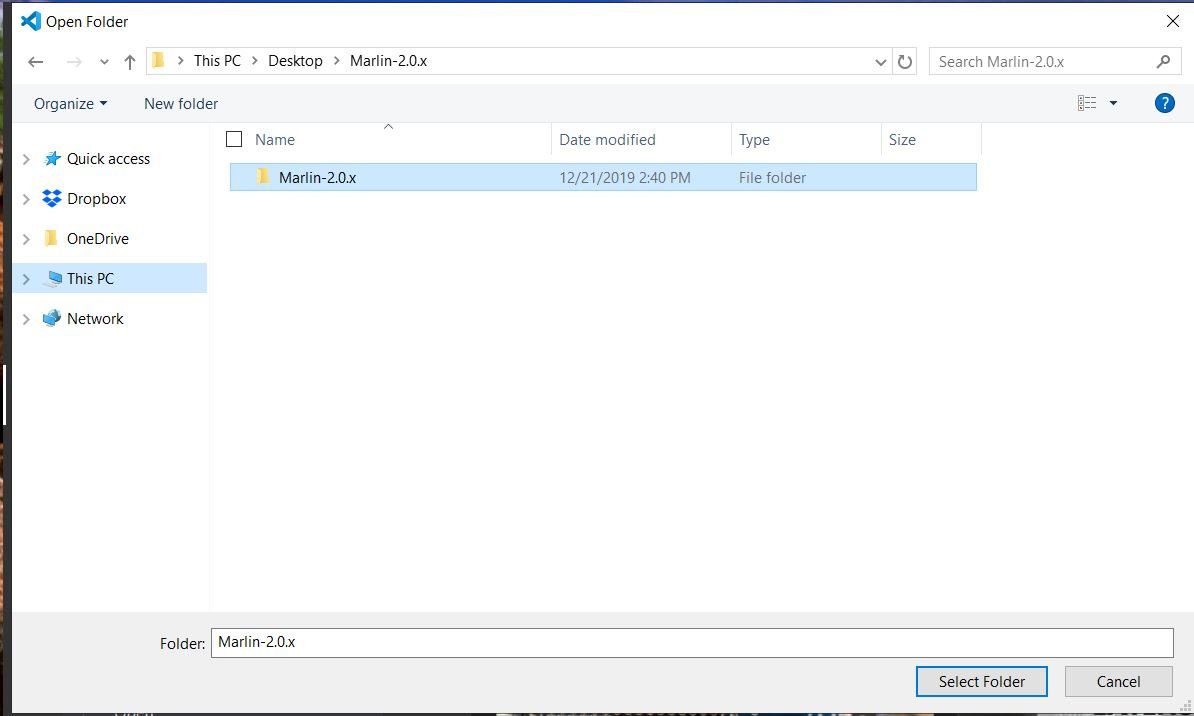Select This PC in the address breadcrumb

click(x=217, y=61)
